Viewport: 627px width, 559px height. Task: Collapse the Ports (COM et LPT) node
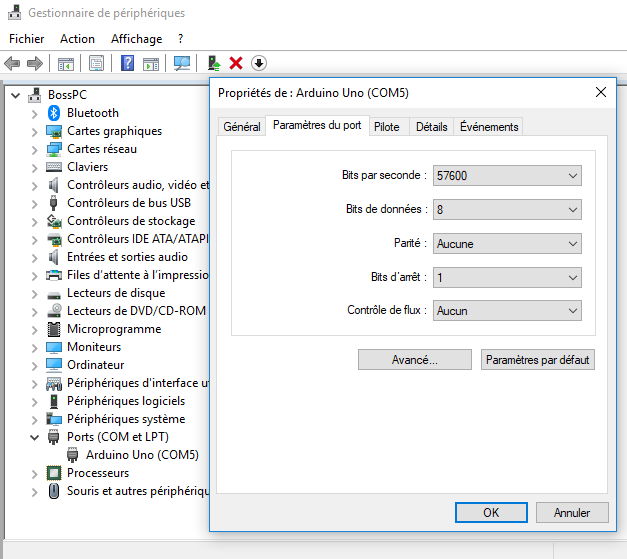(35, 437)
